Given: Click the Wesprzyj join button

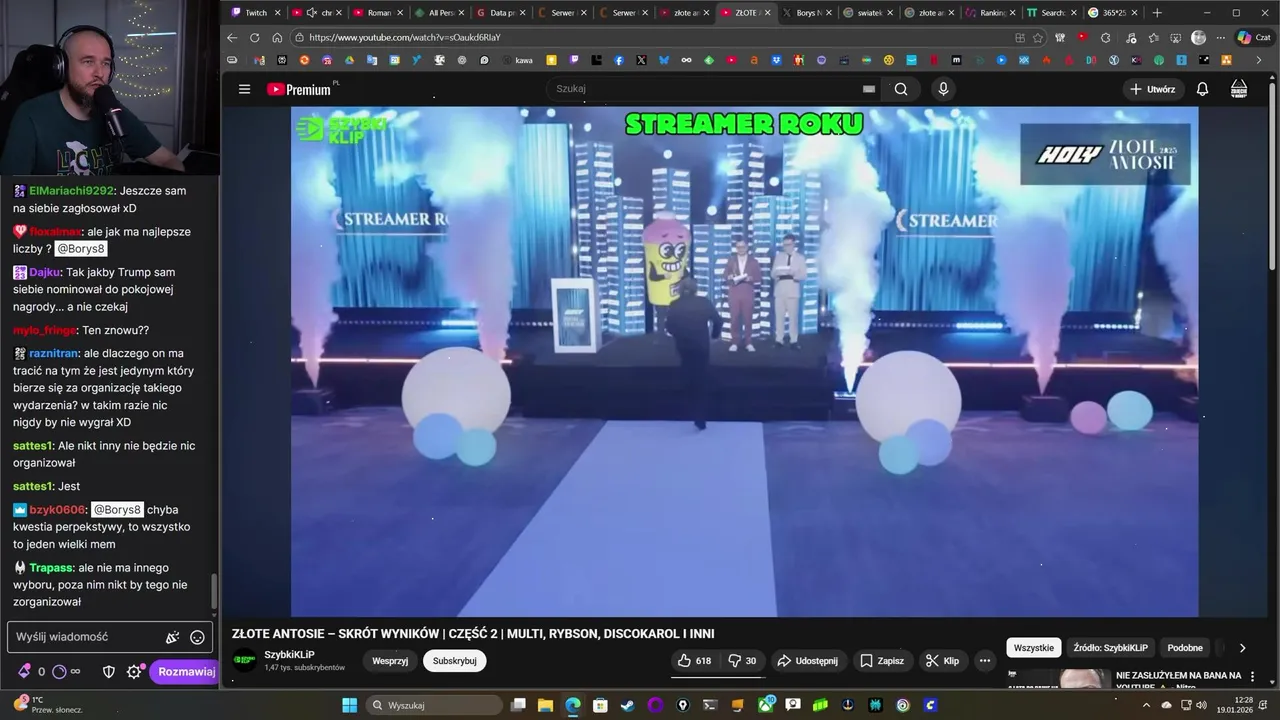Looking at the screenshot, I should tap(390, 661).
